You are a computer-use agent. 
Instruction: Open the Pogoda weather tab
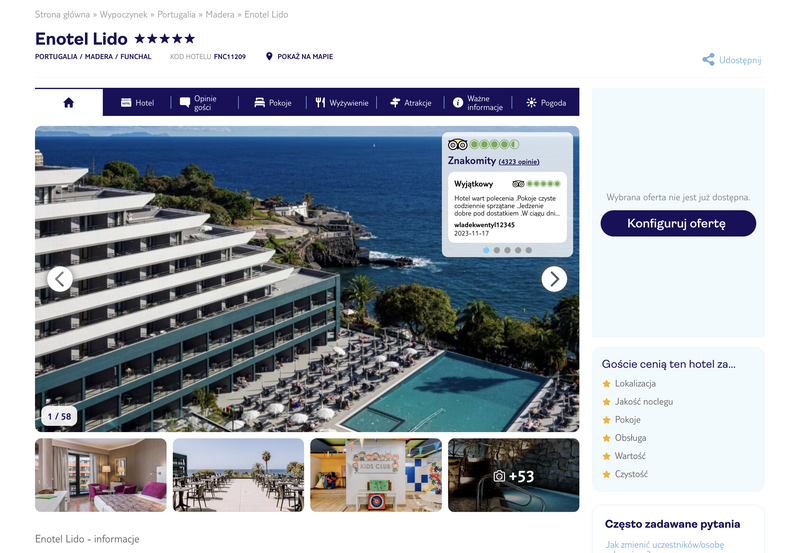click(x=546, y=103)
